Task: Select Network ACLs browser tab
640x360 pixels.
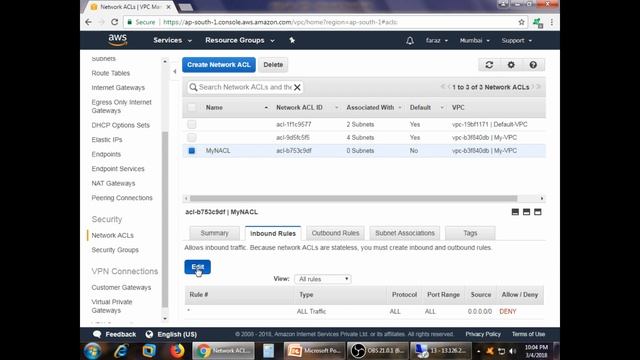Action: [x=130, y=7]
